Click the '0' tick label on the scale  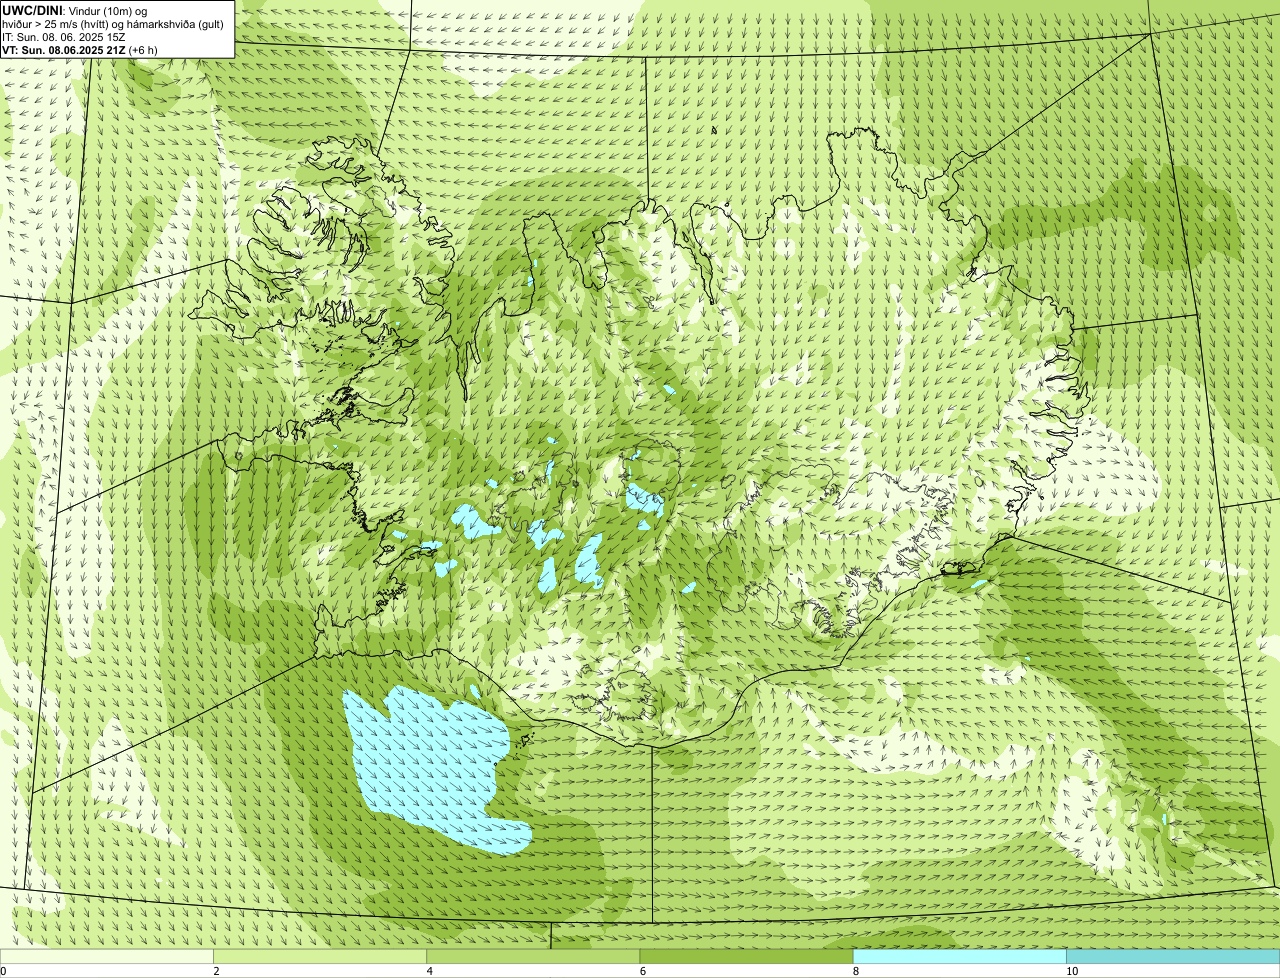point(3,971)
